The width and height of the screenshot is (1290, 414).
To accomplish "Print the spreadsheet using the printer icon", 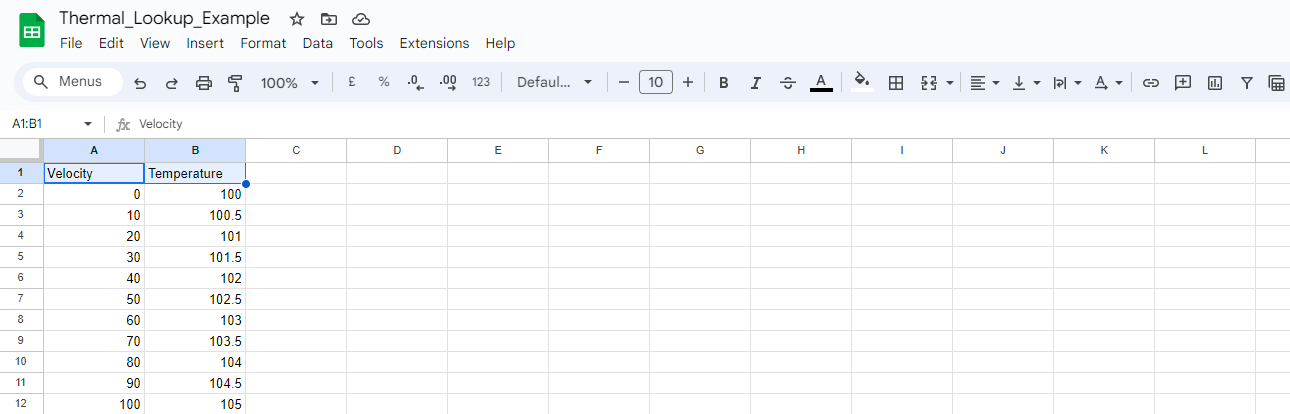I will tap(204, 83).
